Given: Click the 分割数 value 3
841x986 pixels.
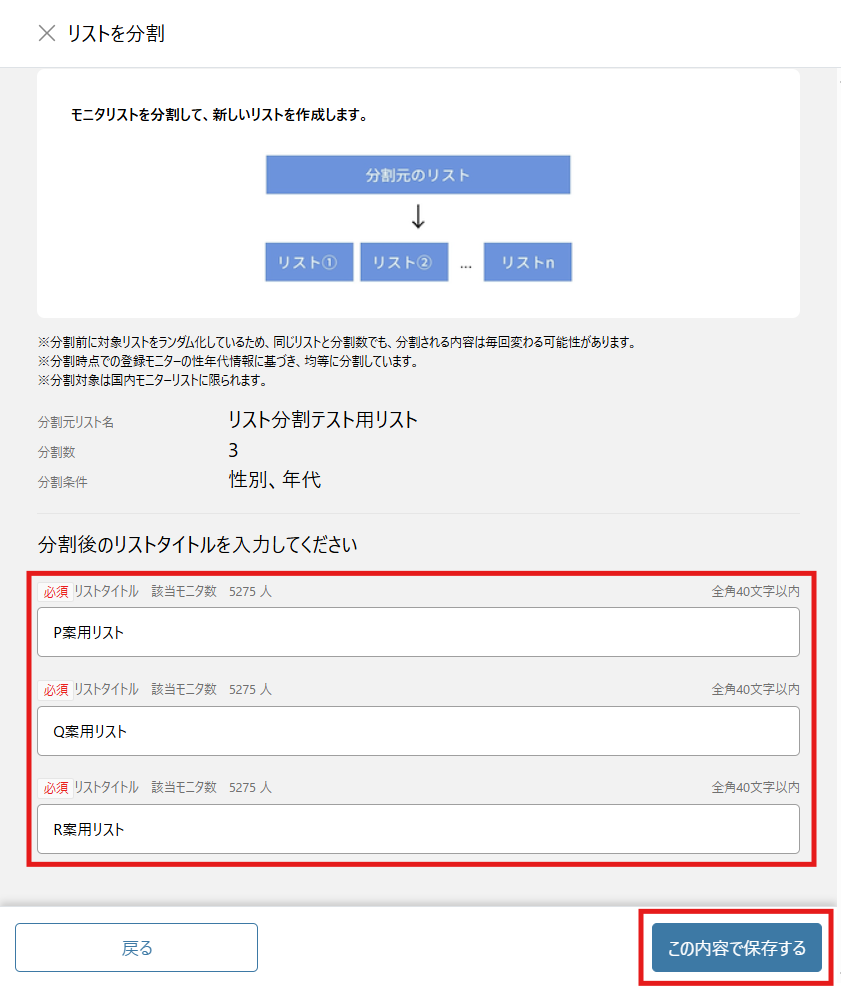Looking at the screenshot, I should pos(233,450).
